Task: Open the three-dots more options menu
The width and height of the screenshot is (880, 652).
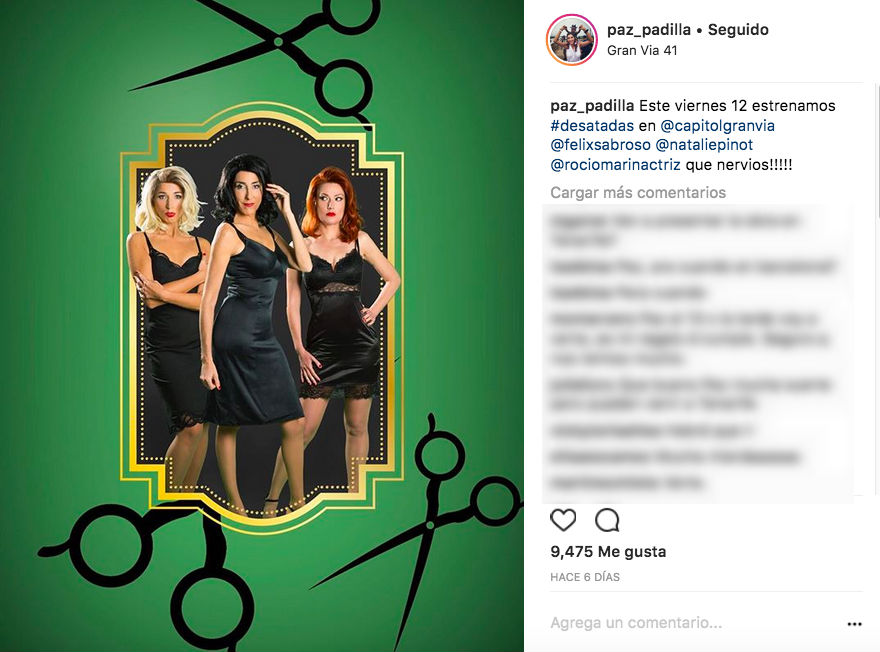Action: pos(854,624)
